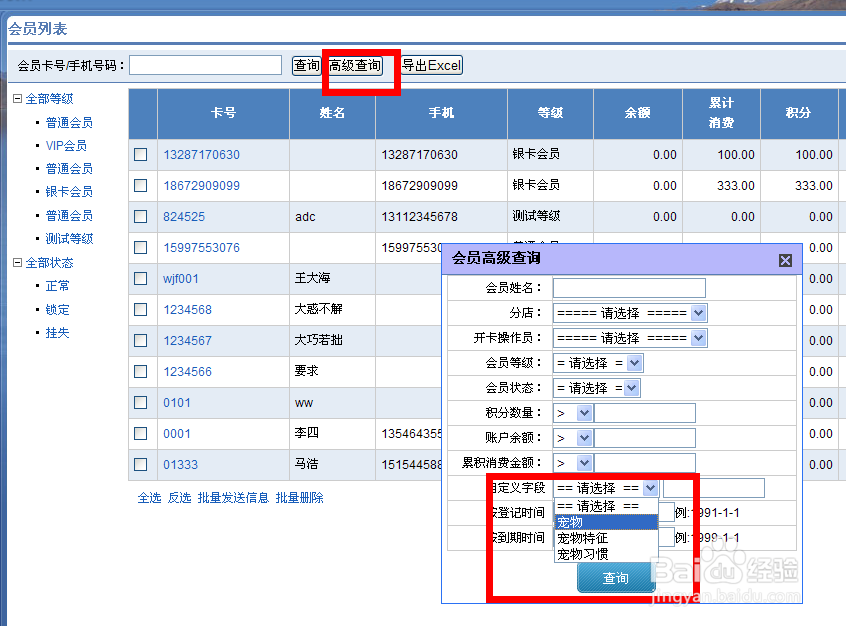Select VIP会员 in the left sidebar
The image size is (846, 626).
(x=67, y=145)
